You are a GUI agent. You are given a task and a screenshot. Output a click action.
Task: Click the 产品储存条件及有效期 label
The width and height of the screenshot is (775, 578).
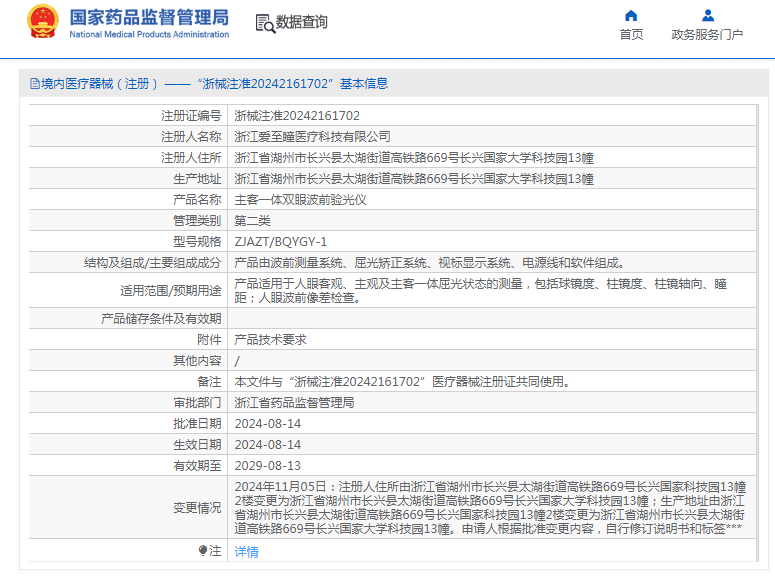tap(161, 319)
